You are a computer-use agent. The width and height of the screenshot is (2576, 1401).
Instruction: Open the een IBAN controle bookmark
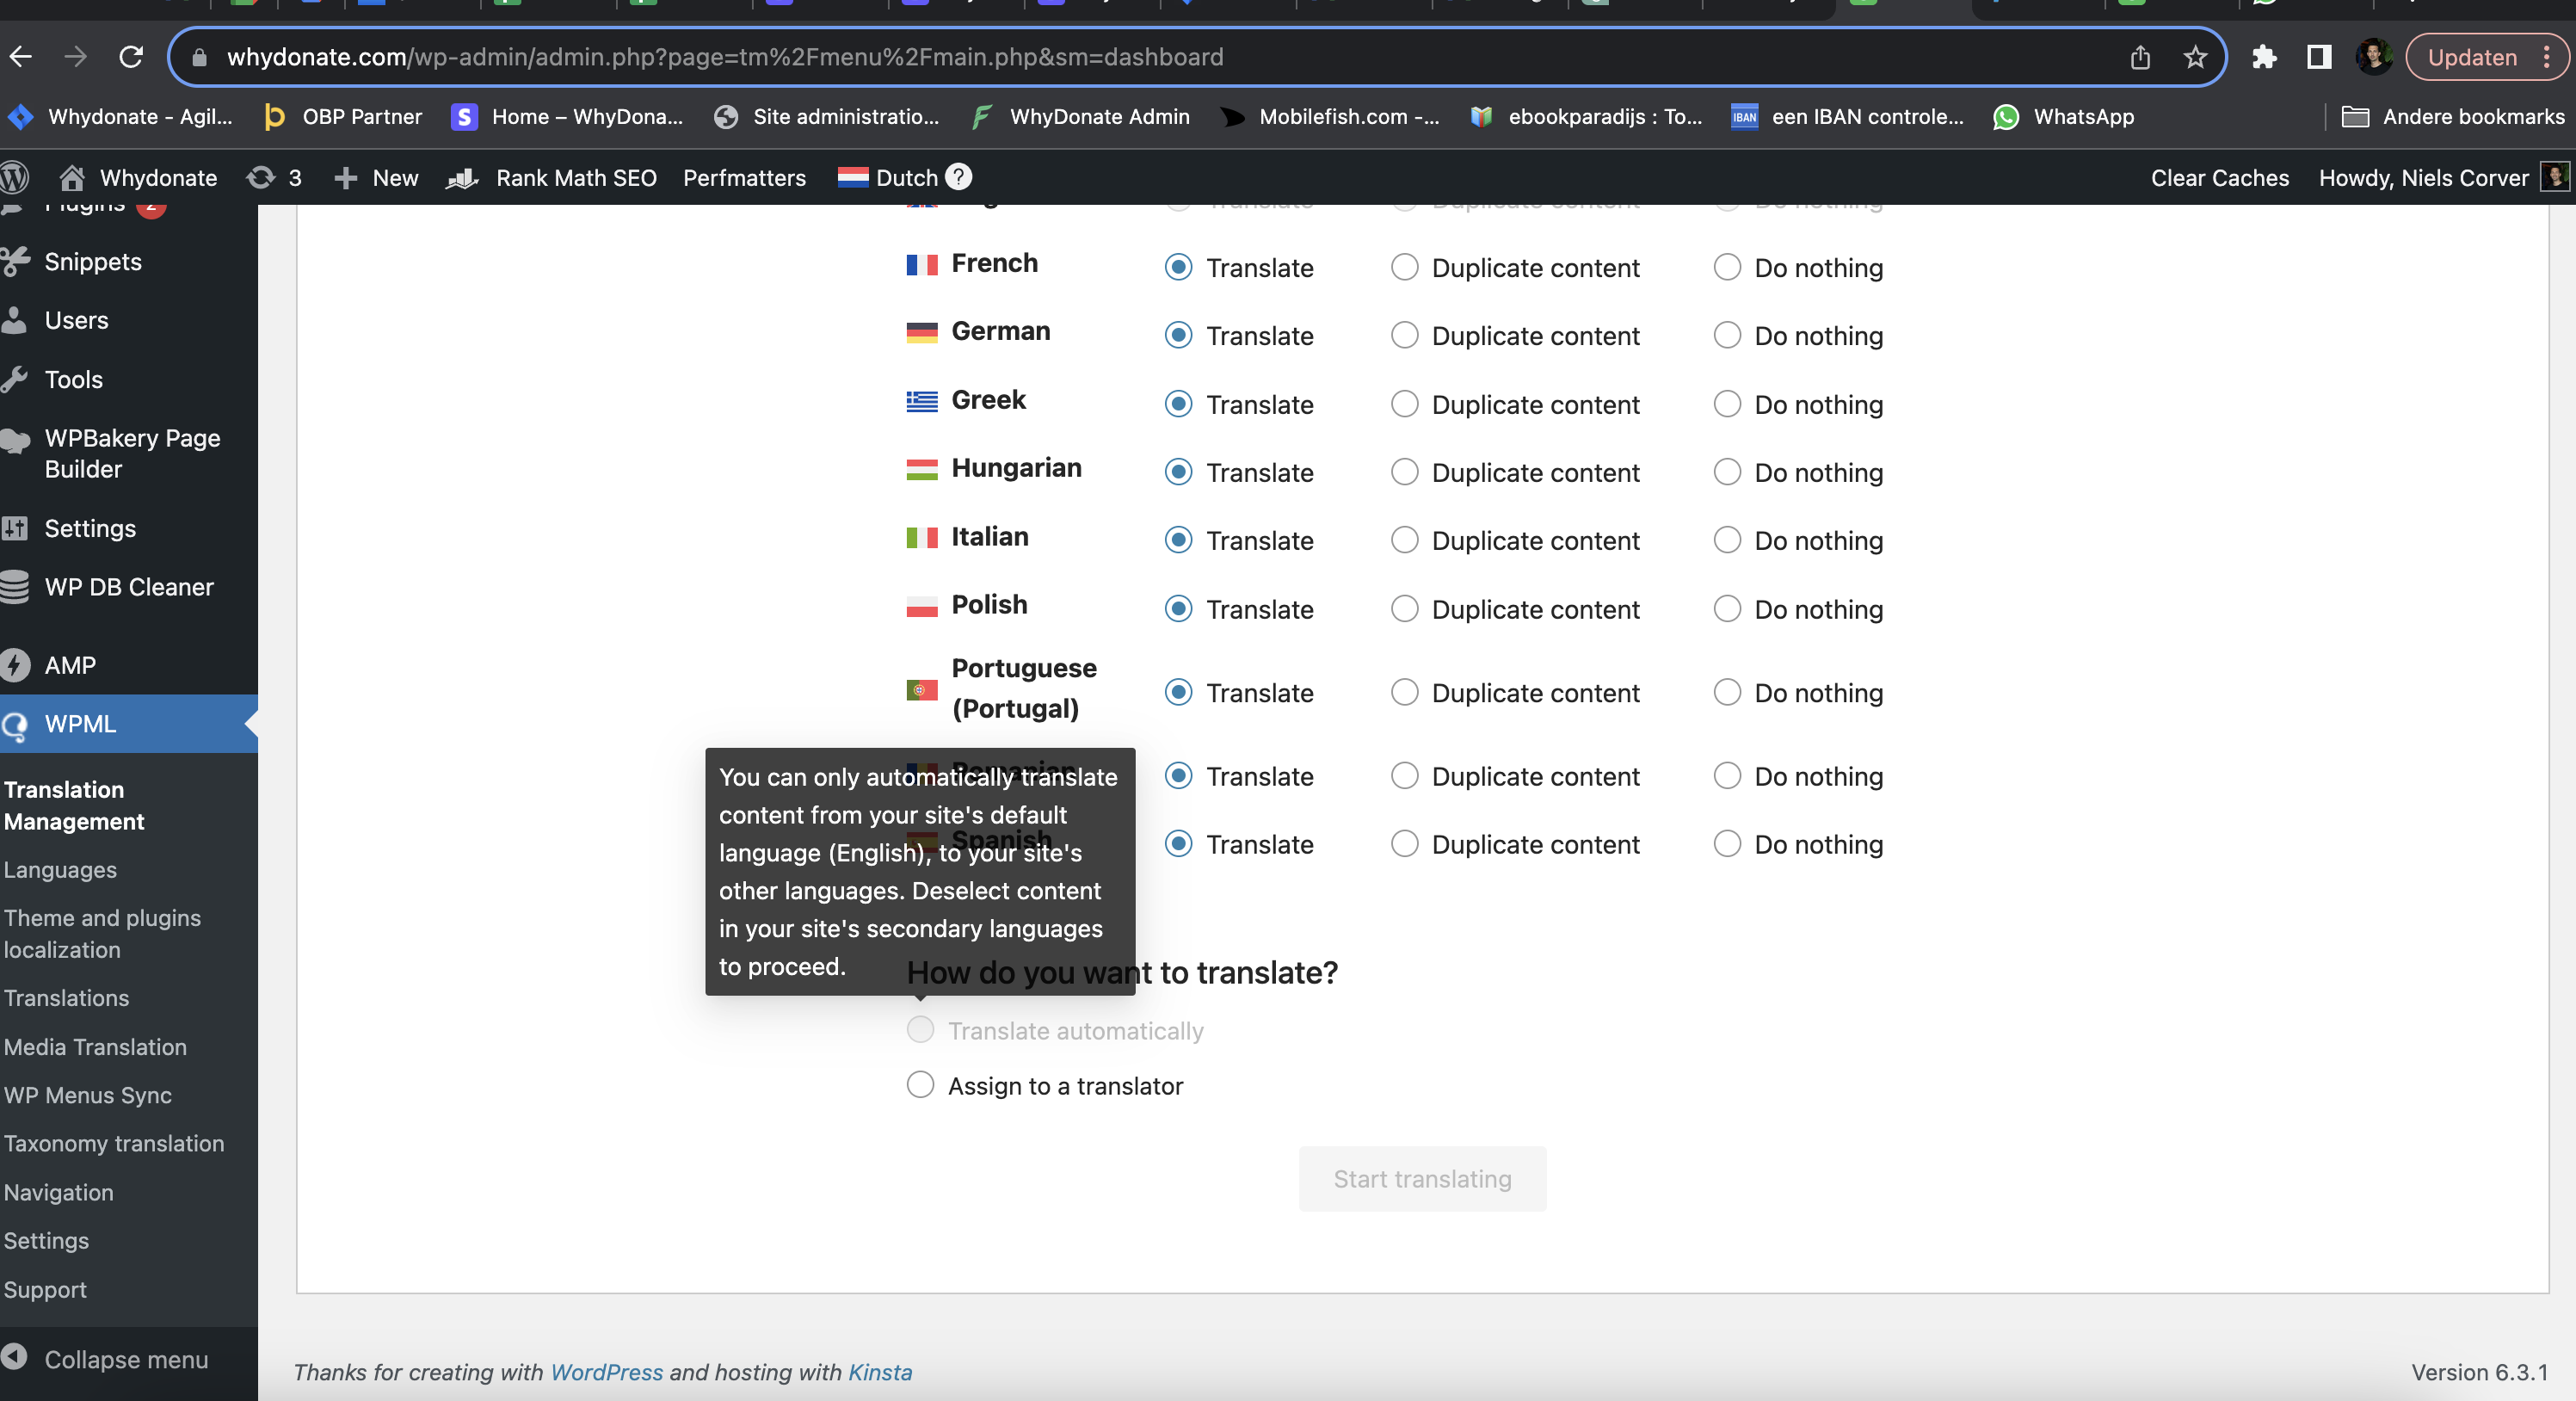tap(1848, 117)
